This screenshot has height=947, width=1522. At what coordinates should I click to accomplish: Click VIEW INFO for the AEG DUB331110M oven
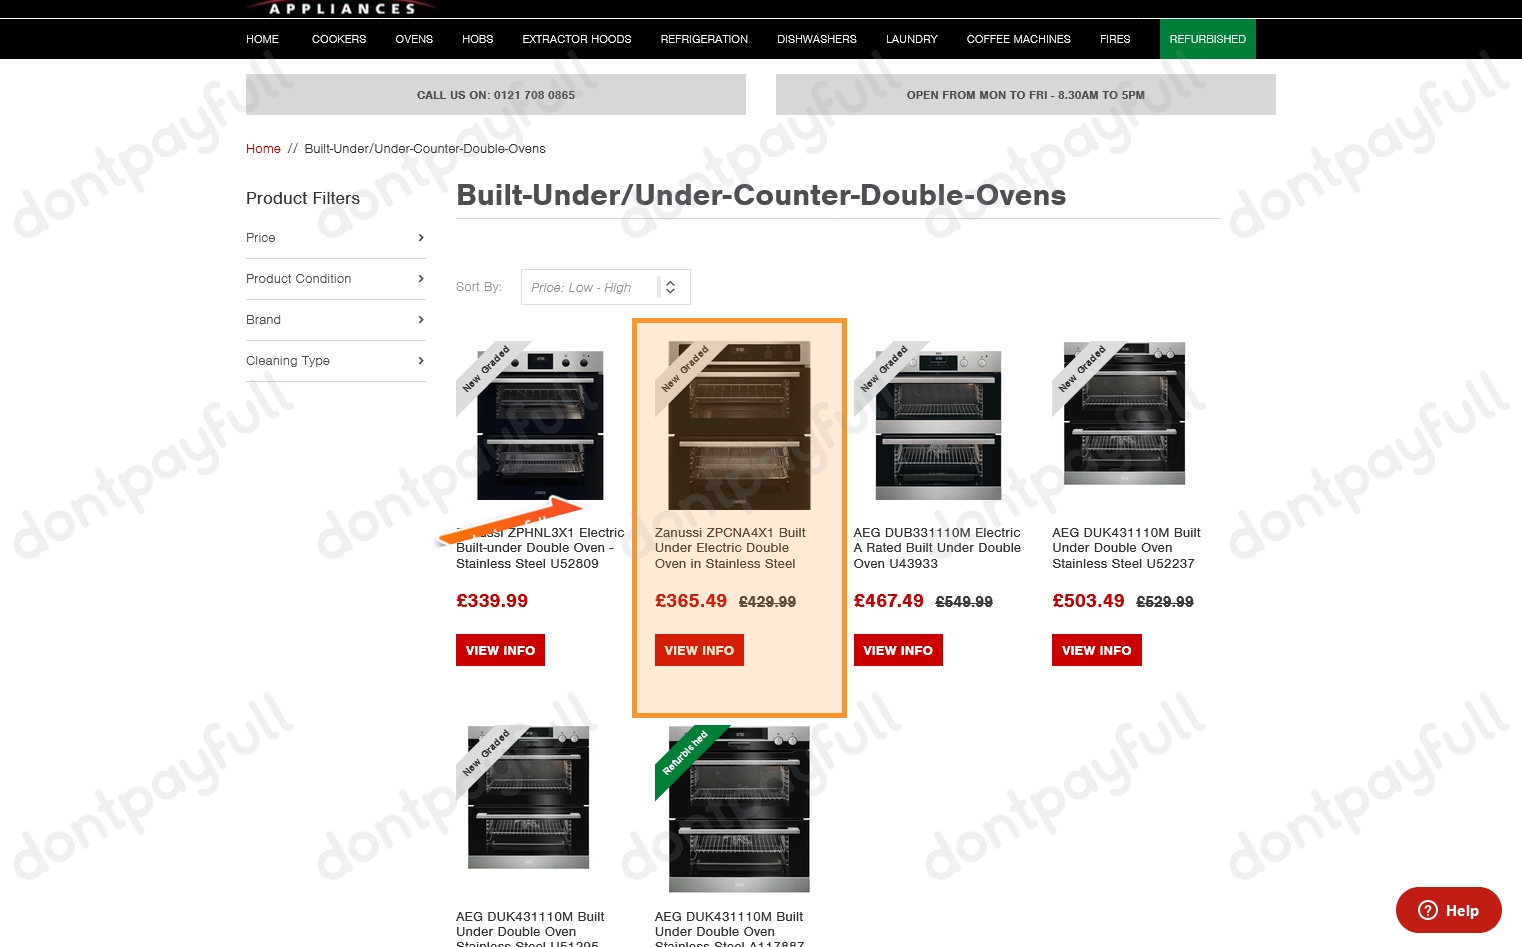(897, 650)
